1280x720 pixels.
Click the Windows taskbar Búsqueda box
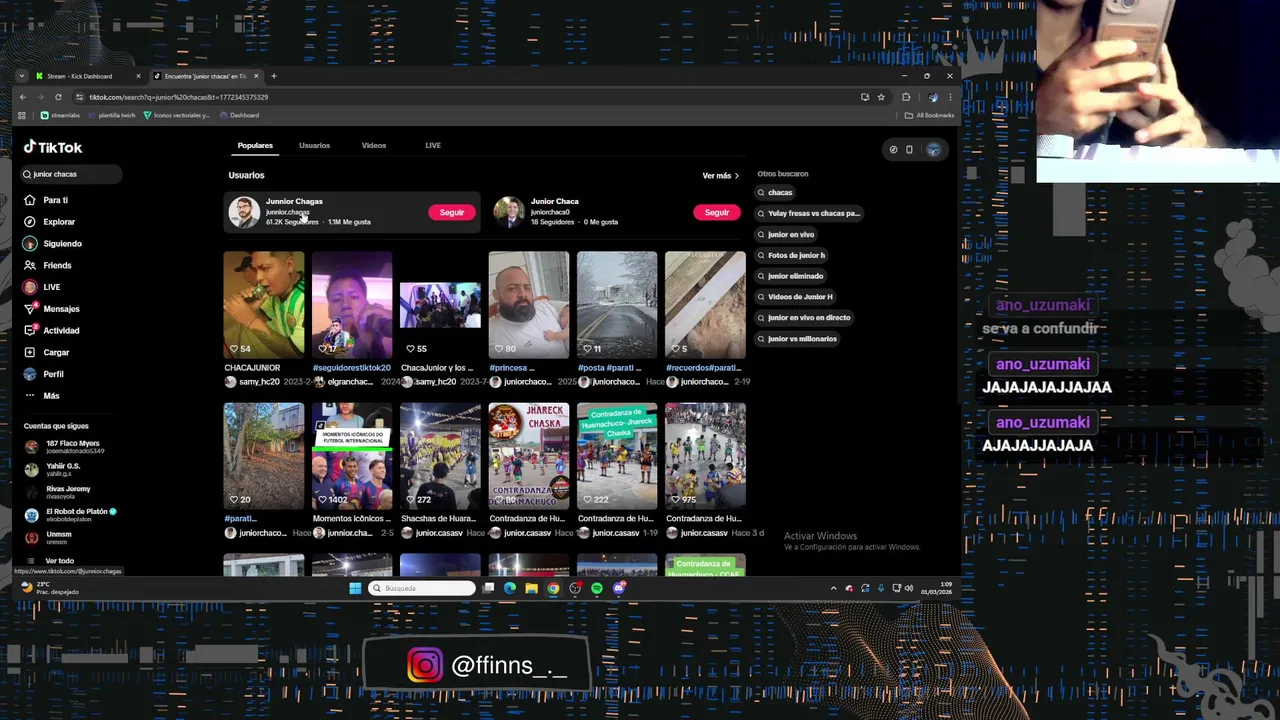[x=422, y=588]
